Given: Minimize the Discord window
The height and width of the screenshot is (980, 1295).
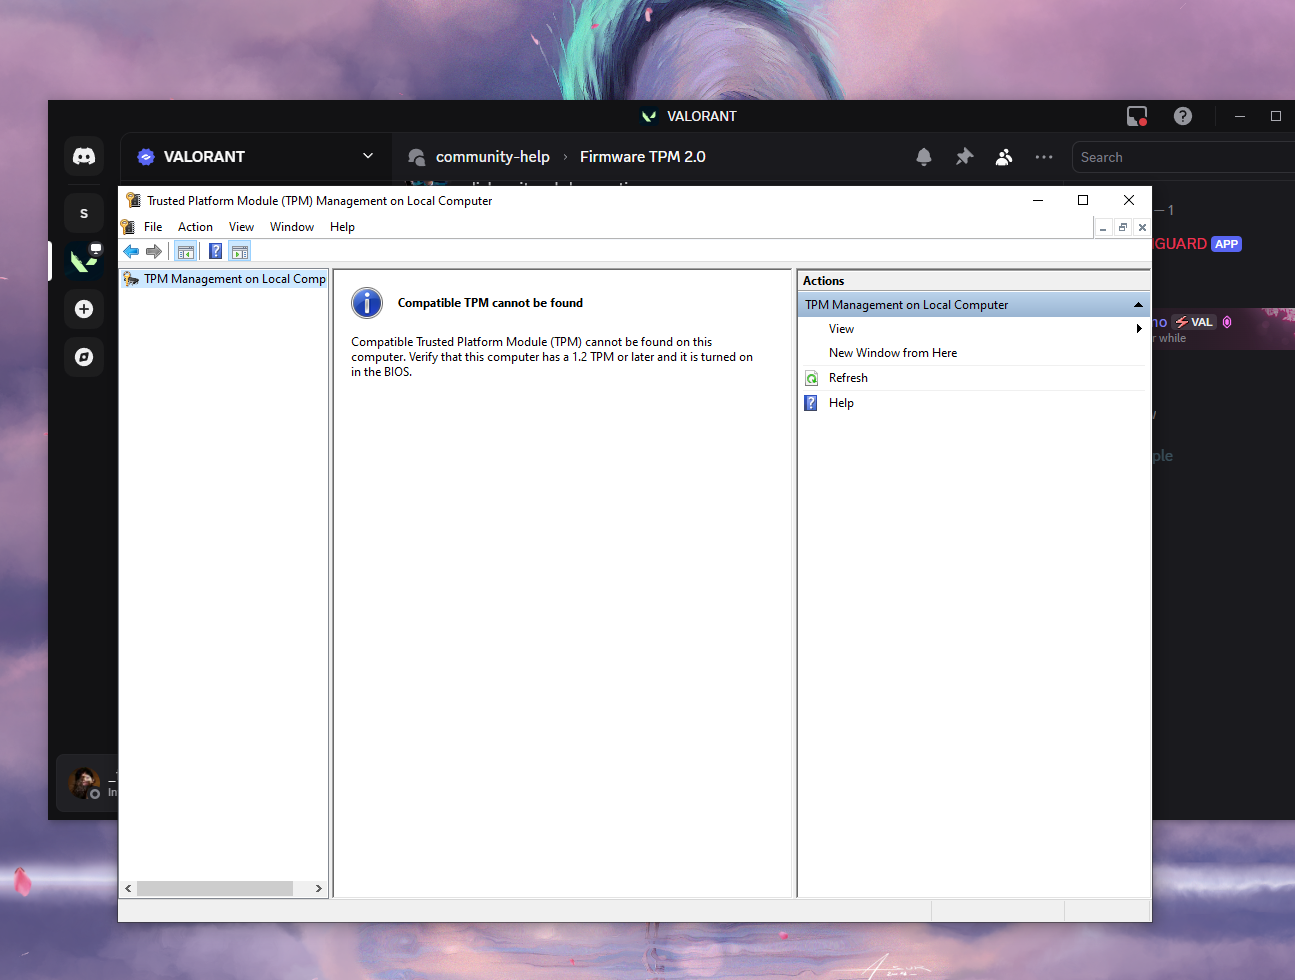Looking at the screenshot, I should (1240, 116).
